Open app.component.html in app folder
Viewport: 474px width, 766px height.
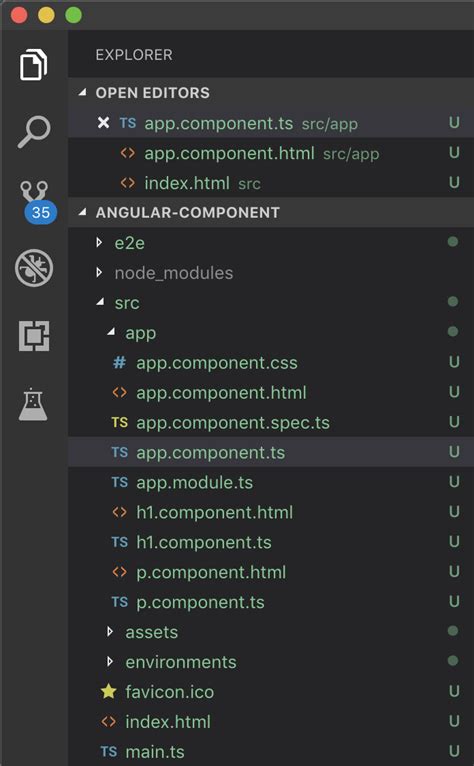[x=271, y=393]
